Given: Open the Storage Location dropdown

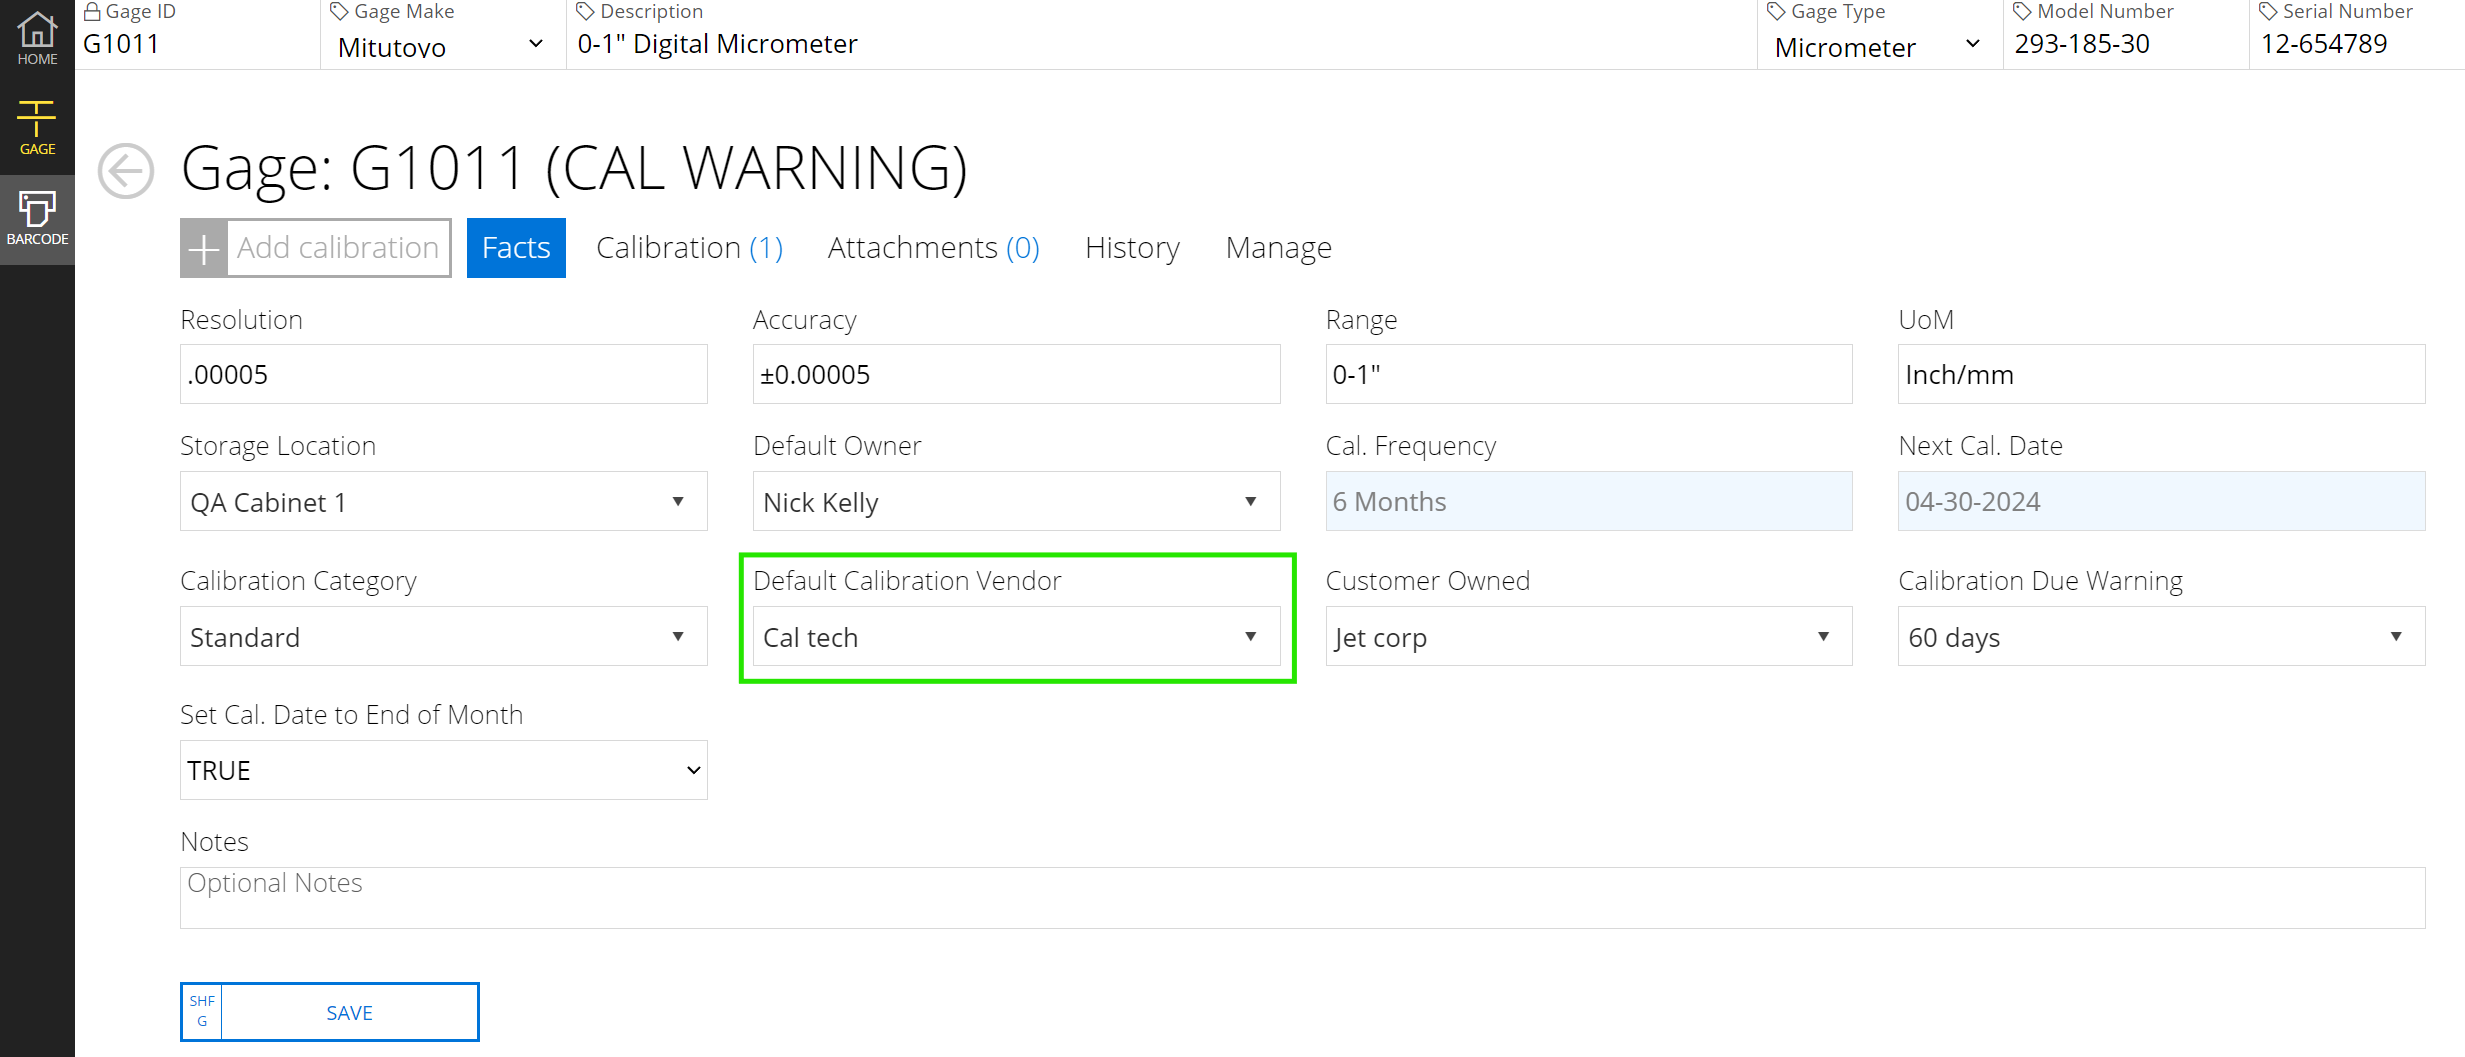Looking at the screenshot, I should click(444, 501).
